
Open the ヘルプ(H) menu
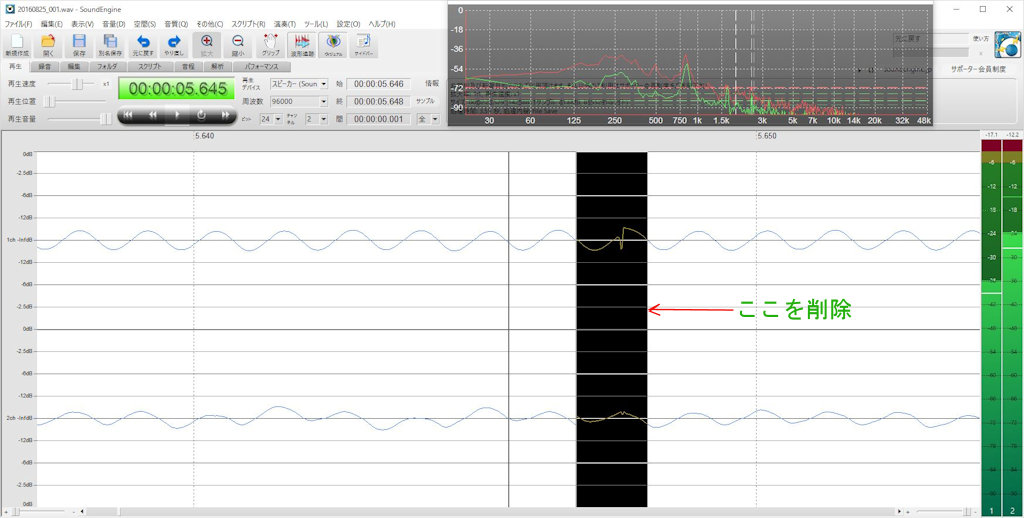click(x=382, y=24)
